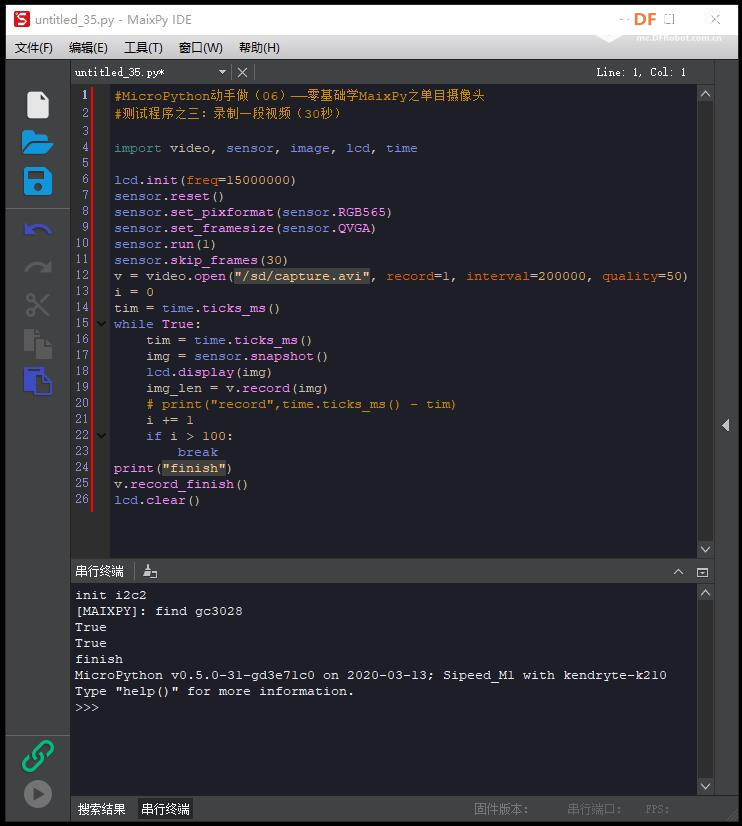
Task: Open the 工具(T) menu
Action: [x=143, y=48]
